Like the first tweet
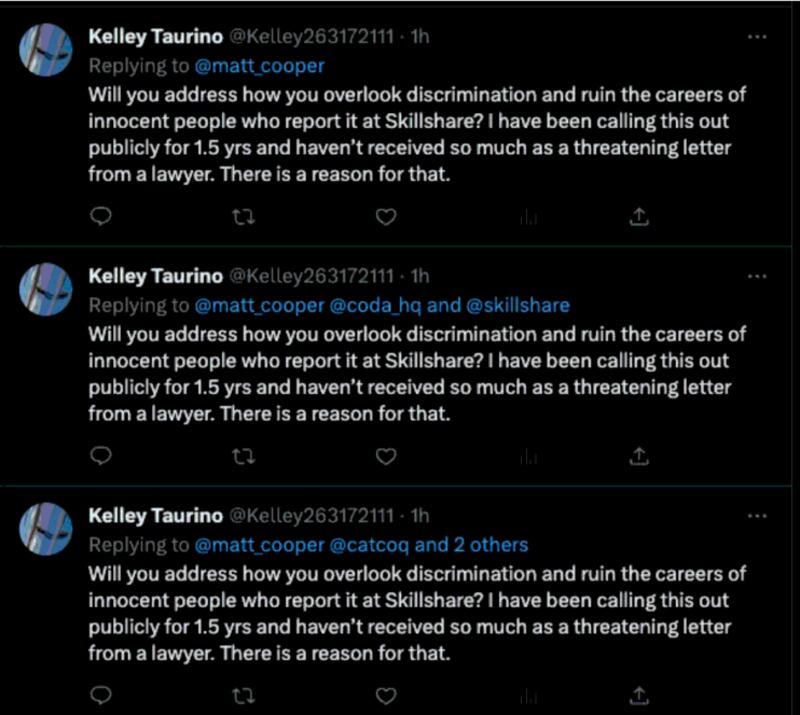 point(385,214)
